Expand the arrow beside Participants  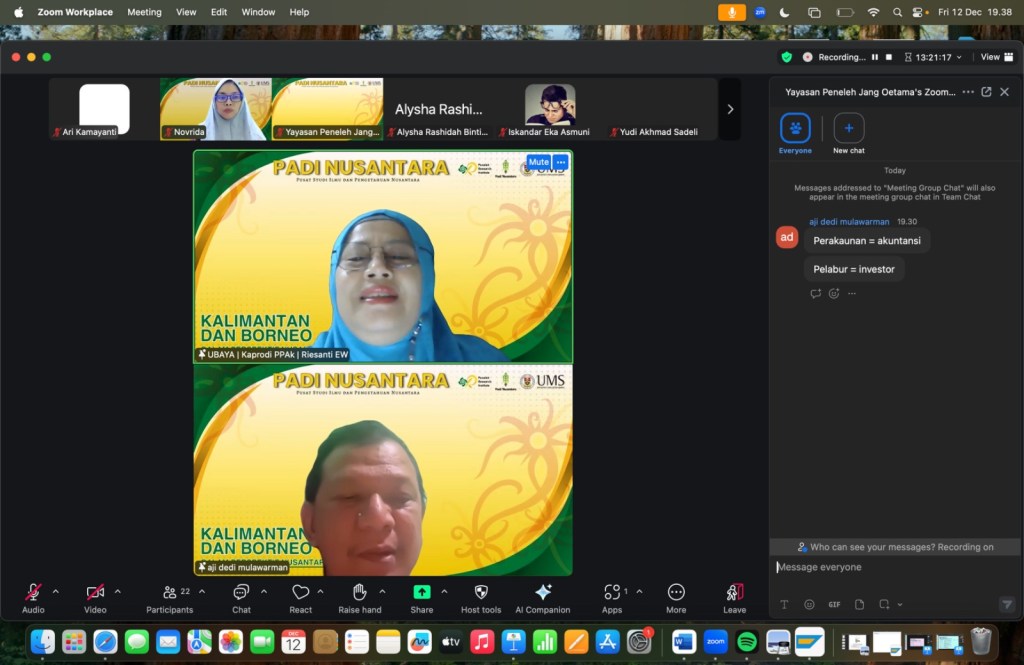[x=202, y=591]
